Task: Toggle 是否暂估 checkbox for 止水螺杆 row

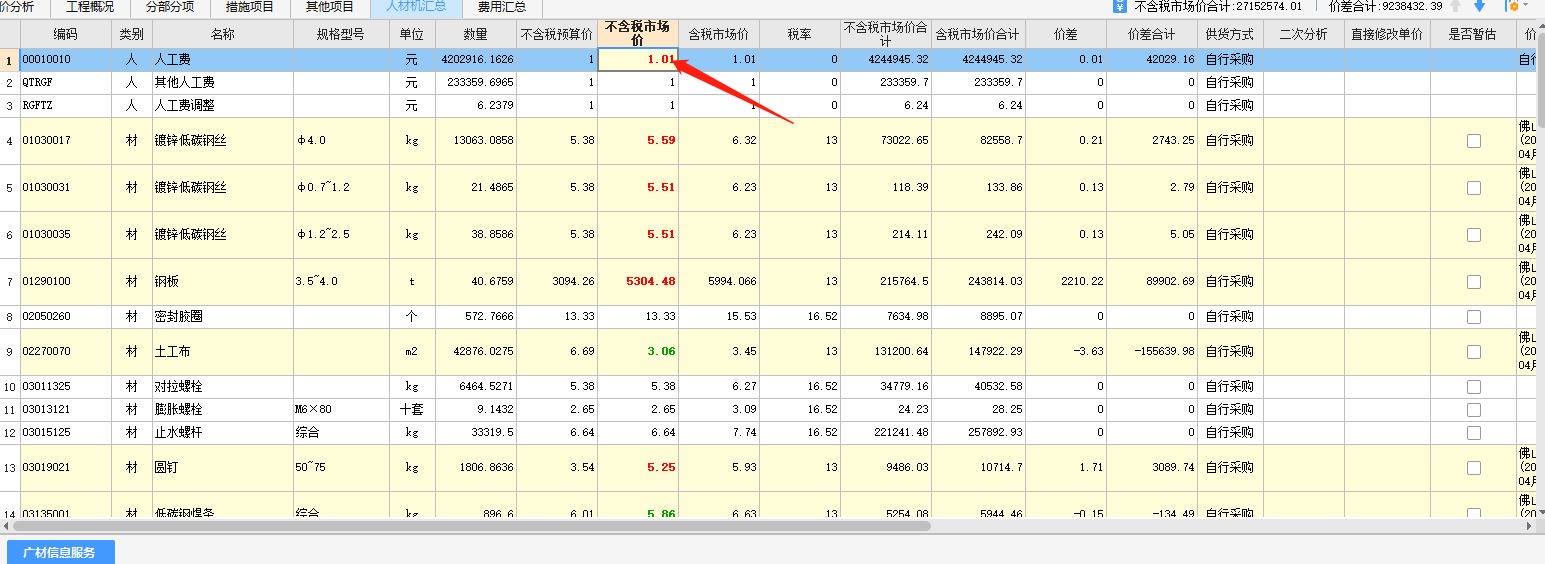Action: [1473, 433]
